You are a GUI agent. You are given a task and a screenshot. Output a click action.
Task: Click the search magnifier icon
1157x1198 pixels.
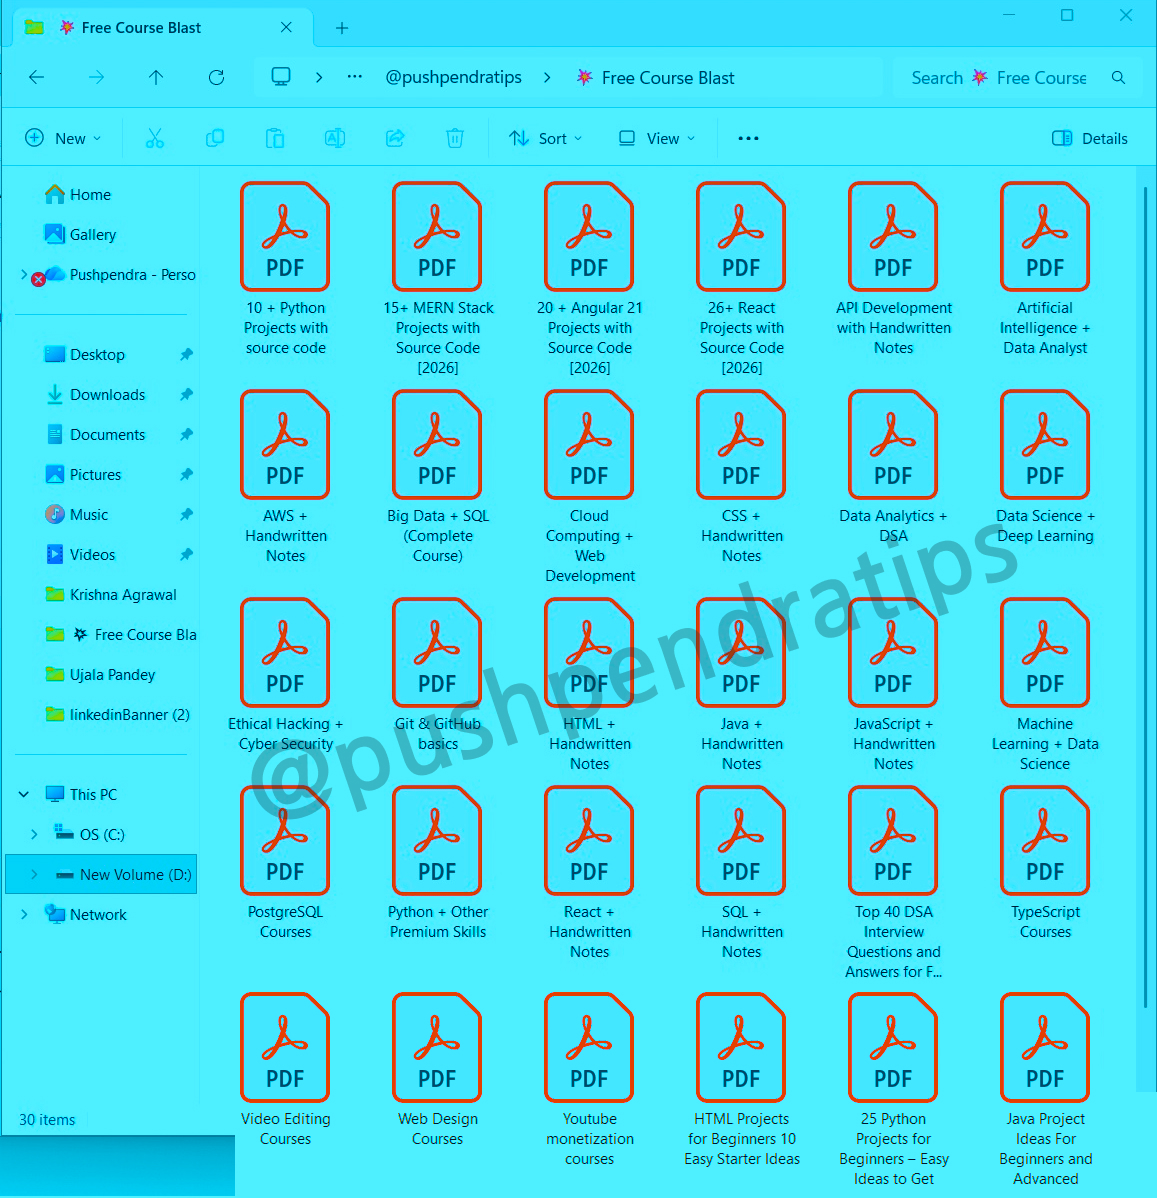[x=1118, y=77]
